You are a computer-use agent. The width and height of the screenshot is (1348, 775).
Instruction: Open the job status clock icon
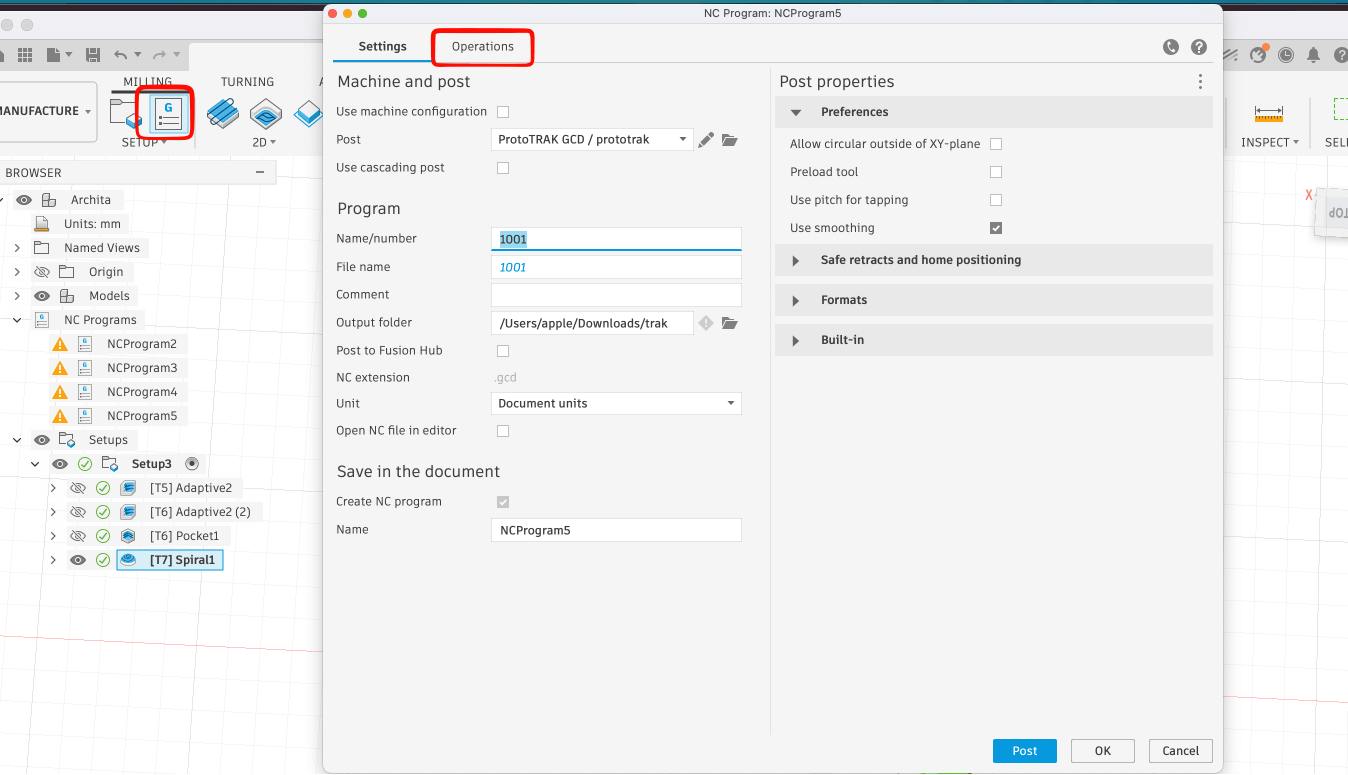(1286, 55)
